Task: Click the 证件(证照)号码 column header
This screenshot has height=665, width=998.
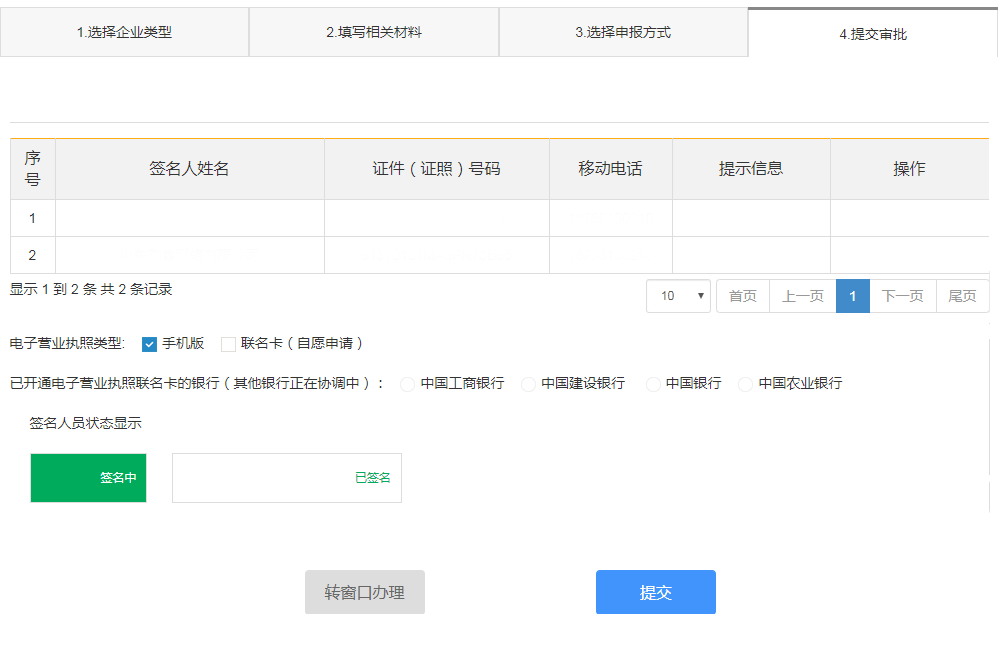Action: point(437,169)
